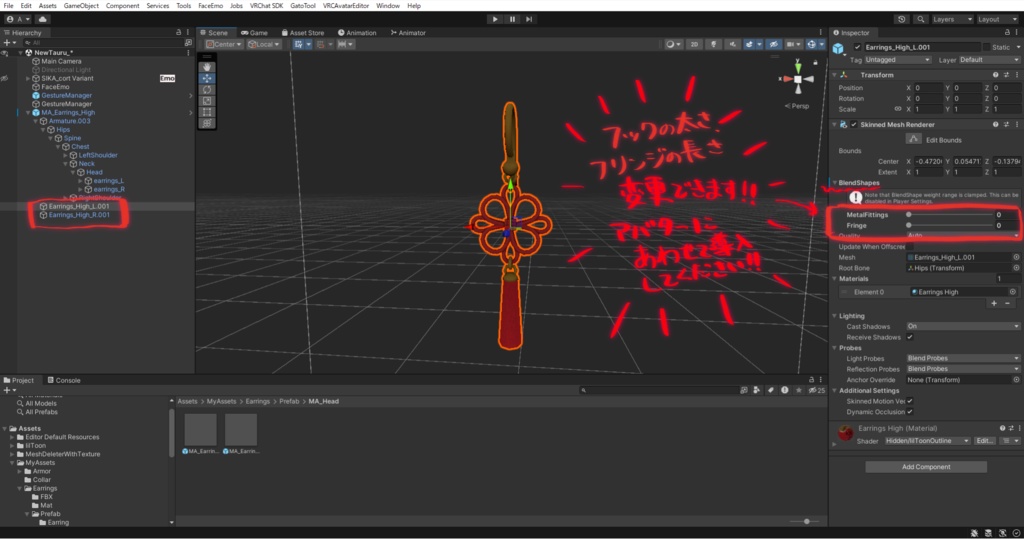Click the scene orientation gizmo center cube
The height and width of the screenshot is (539, 1024).
[797, 79]
